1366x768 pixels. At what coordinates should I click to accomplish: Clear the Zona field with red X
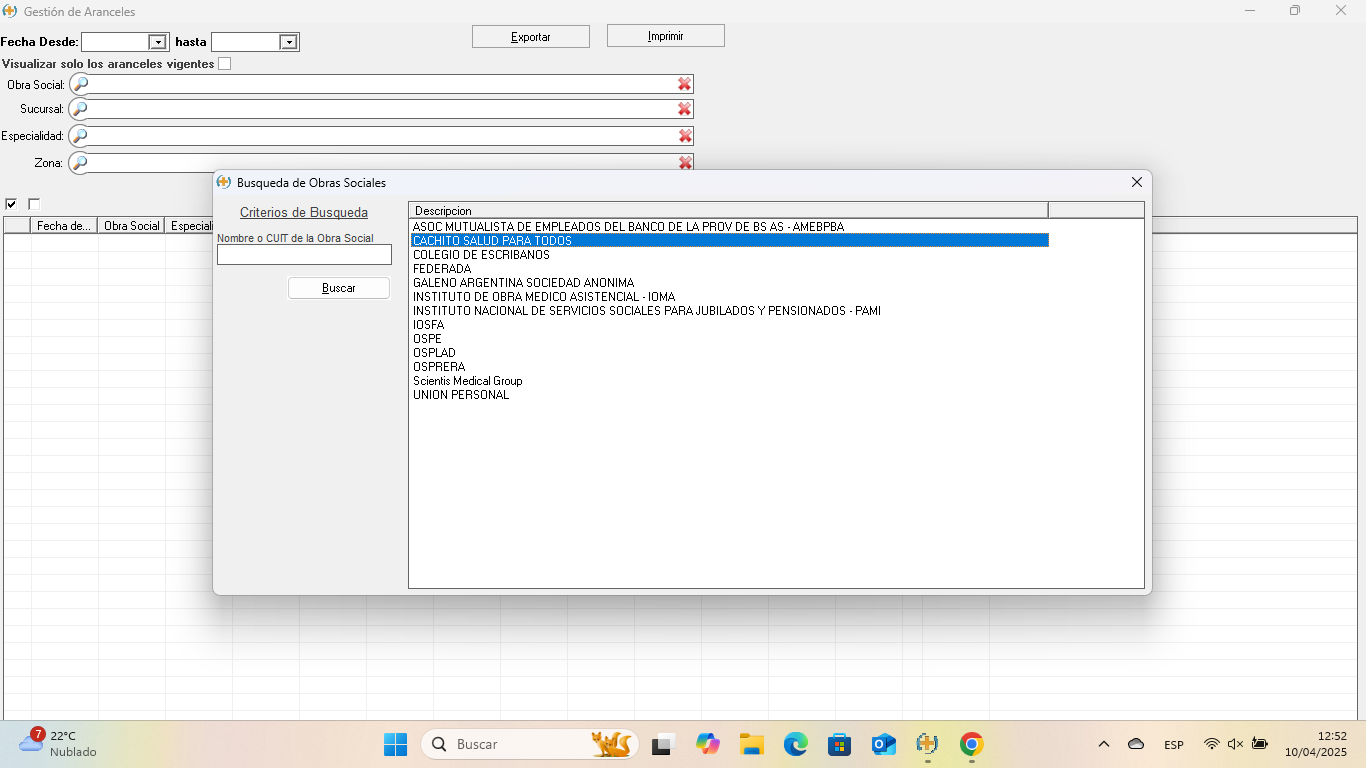[x=685, y=162]
